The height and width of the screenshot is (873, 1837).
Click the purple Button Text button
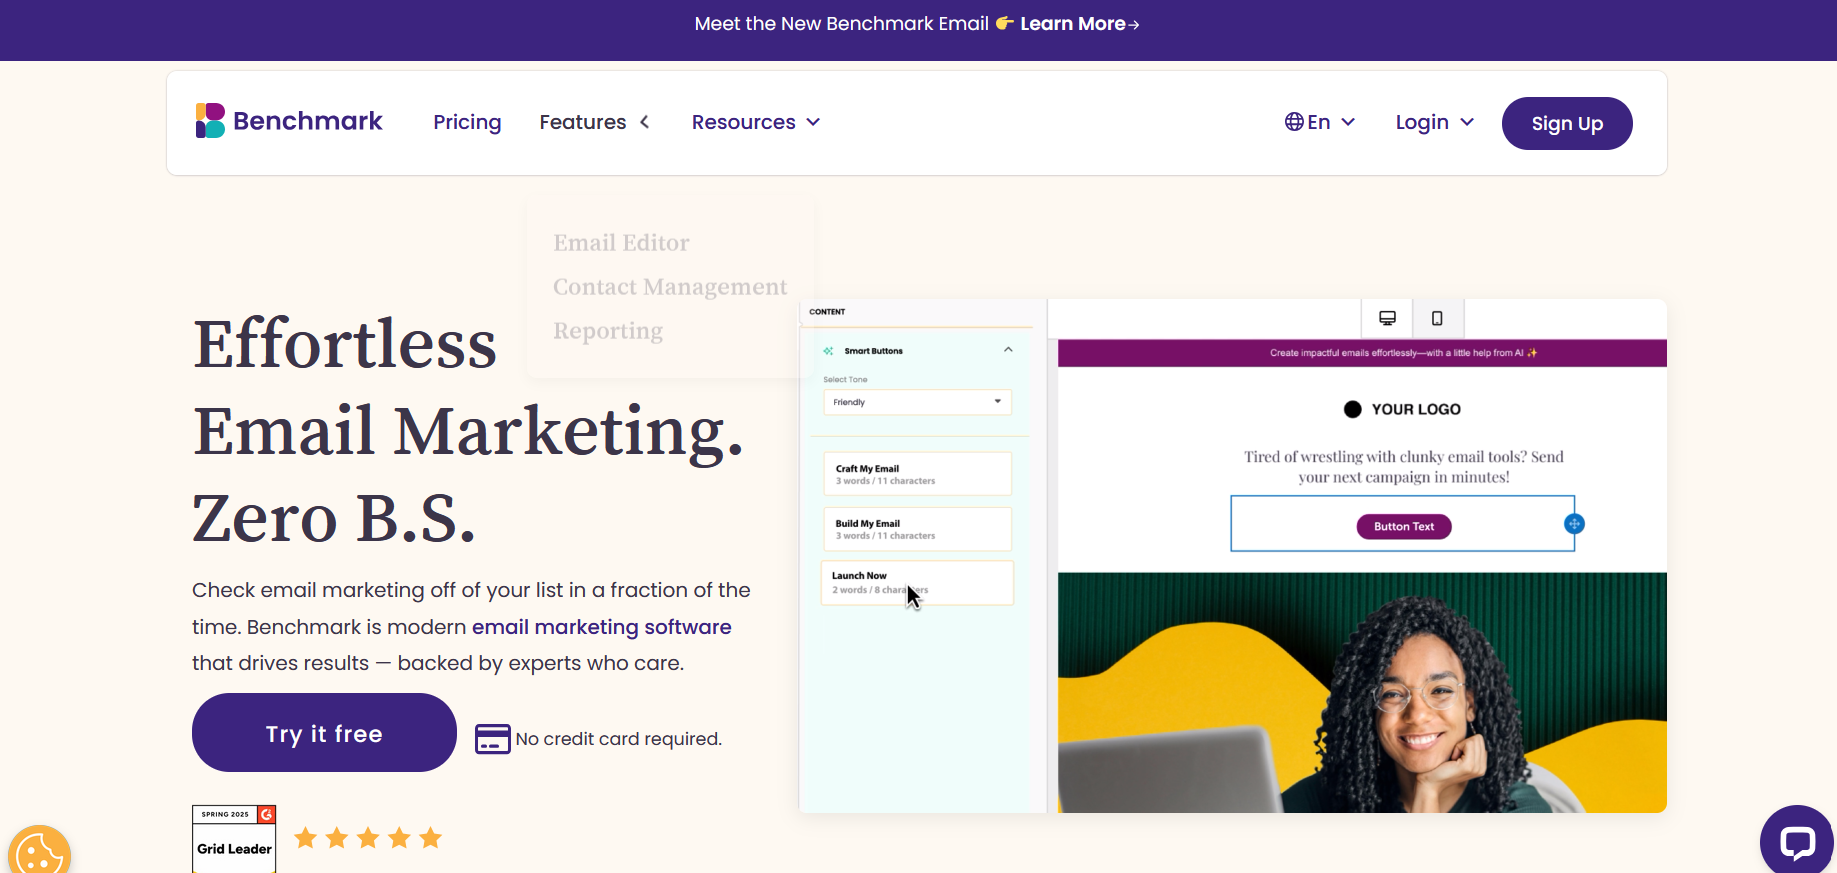1404,526
